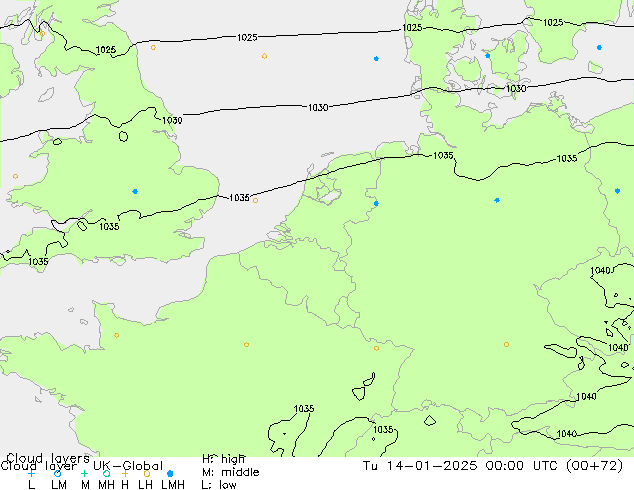Screen dimensions: 634x490
Task: Click the 1025 isobar label over Sweden
Action: [553, 23]
